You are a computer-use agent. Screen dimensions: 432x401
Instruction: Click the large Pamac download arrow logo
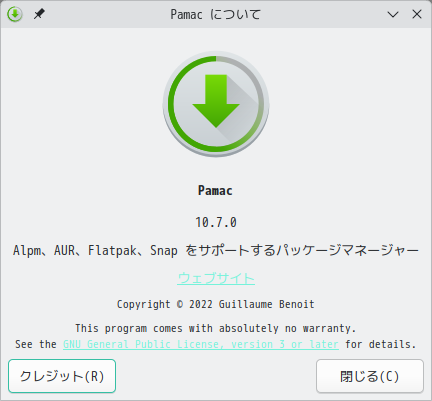(216, 104)
